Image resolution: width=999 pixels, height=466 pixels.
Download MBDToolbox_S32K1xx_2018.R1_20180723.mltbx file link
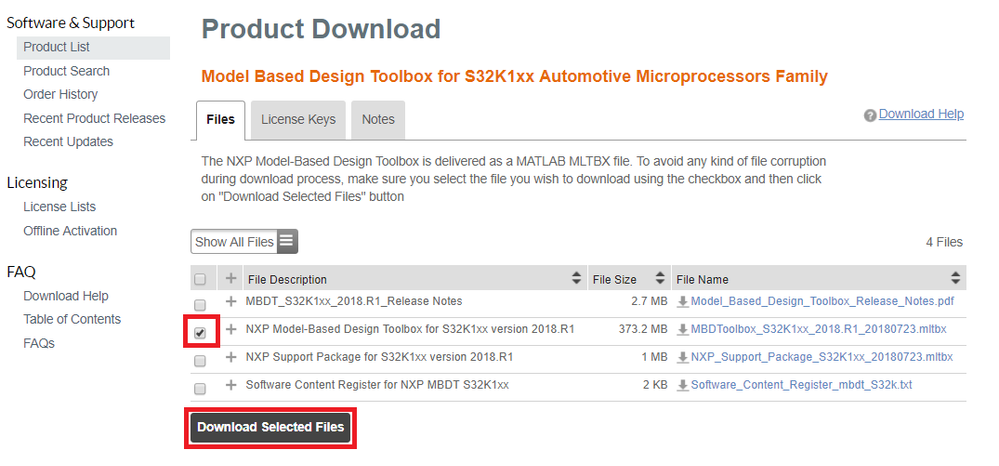pyautogui.click(x=819, y=330)
